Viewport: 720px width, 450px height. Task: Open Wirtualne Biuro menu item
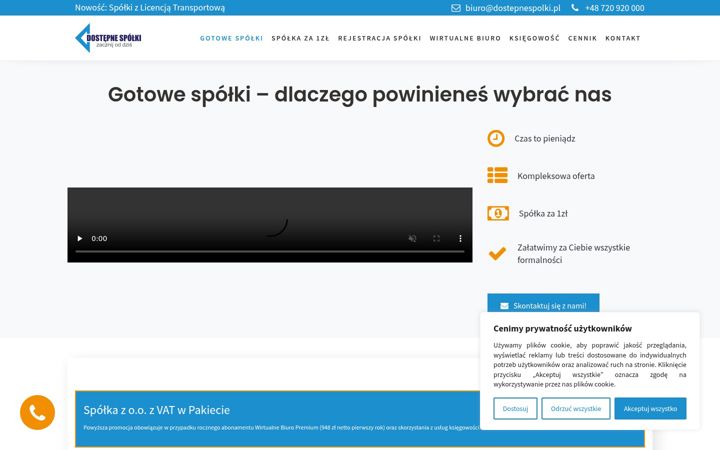coord(465,39)
